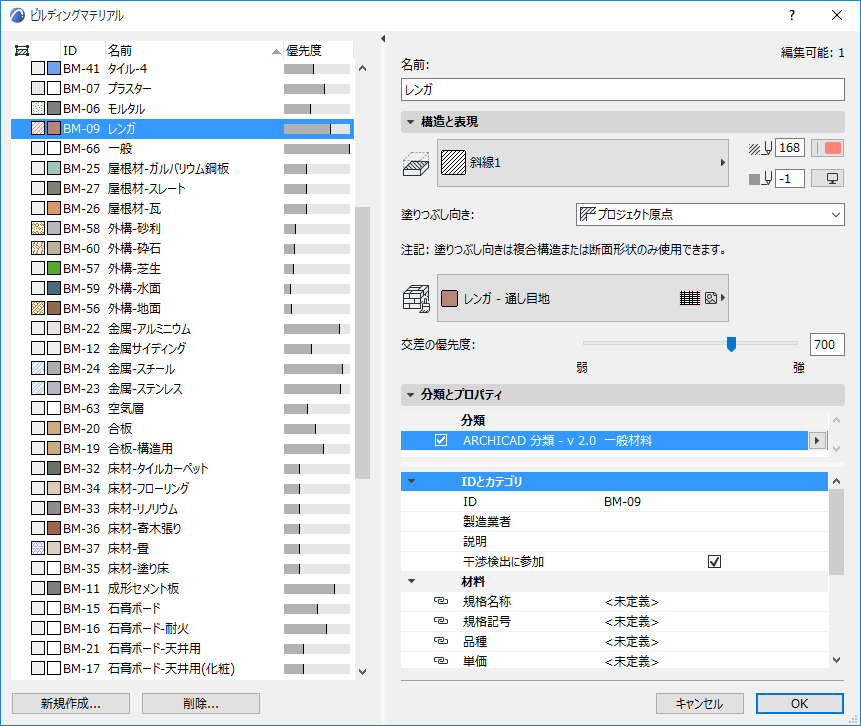Click the green surface swatch of BM-57 外構-芝生
Screen dimensions: 861x726
point(54,269)
